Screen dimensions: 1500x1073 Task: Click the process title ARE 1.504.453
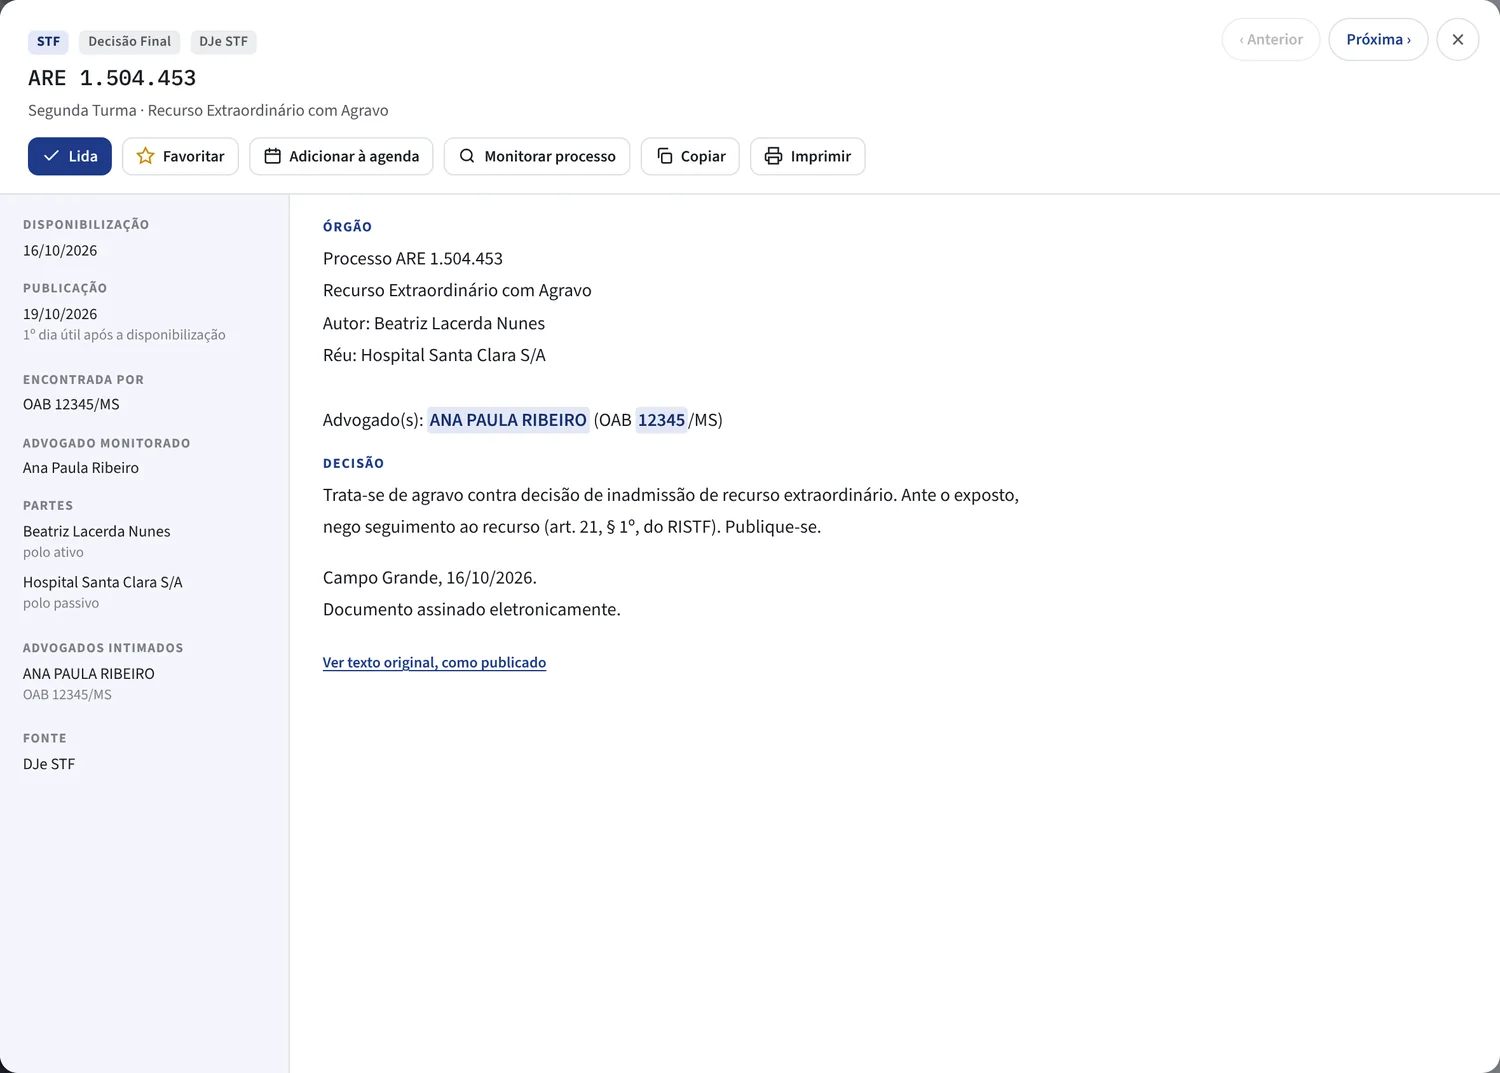[x=112, y=78]
